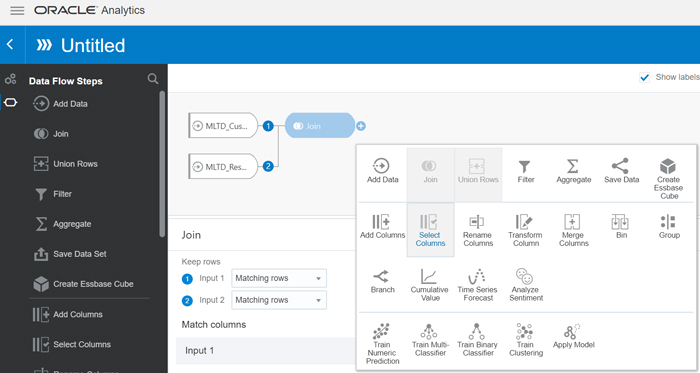Click the Group step in the popup menu
Screen dimensions: 700x373
click(669, 227)
